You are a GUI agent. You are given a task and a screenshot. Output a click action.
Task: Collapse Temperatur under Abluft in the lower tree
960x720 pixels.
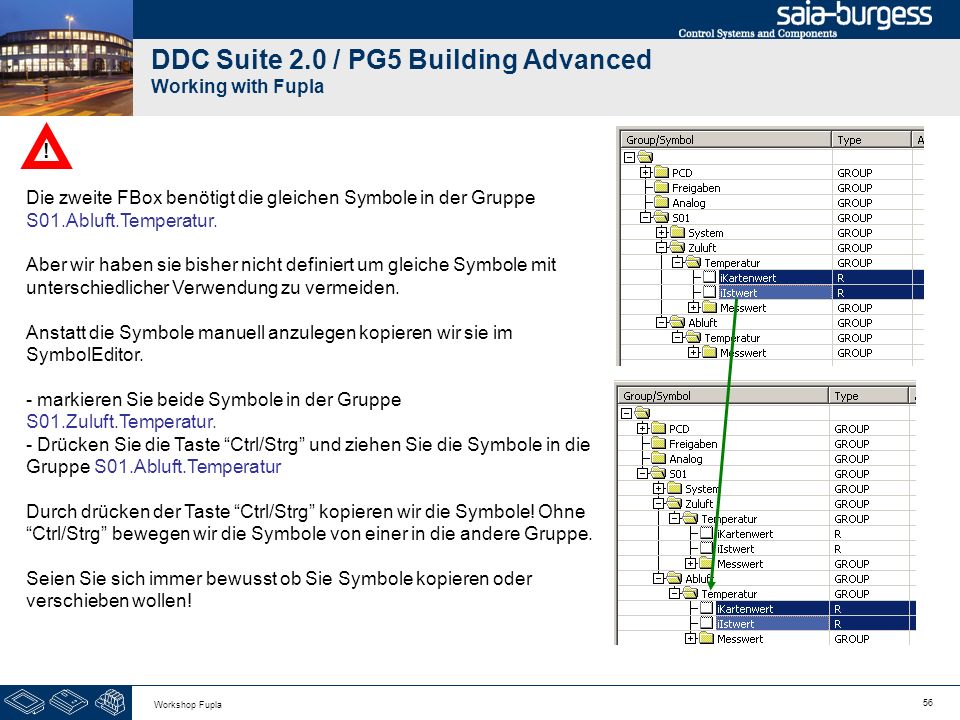click(674, 593)
